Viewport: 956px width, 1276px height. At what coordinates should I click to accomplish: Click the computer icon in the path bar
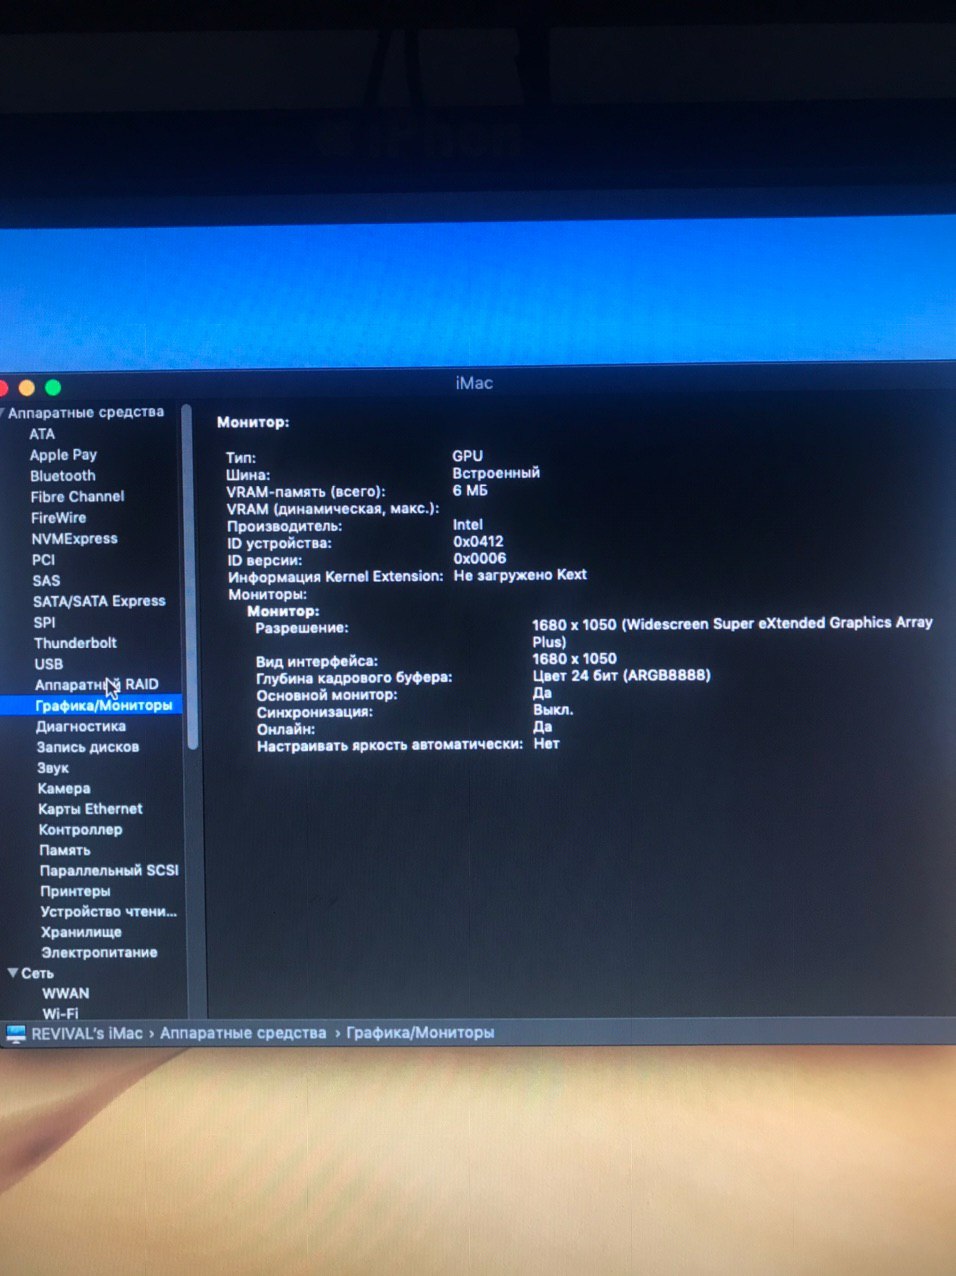pos(16,1034)
